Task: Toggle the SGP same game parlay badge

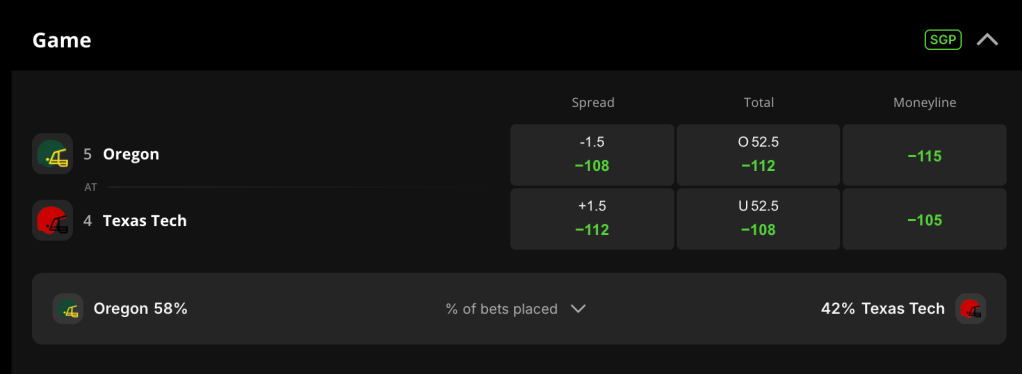Action: pos(943,40)
